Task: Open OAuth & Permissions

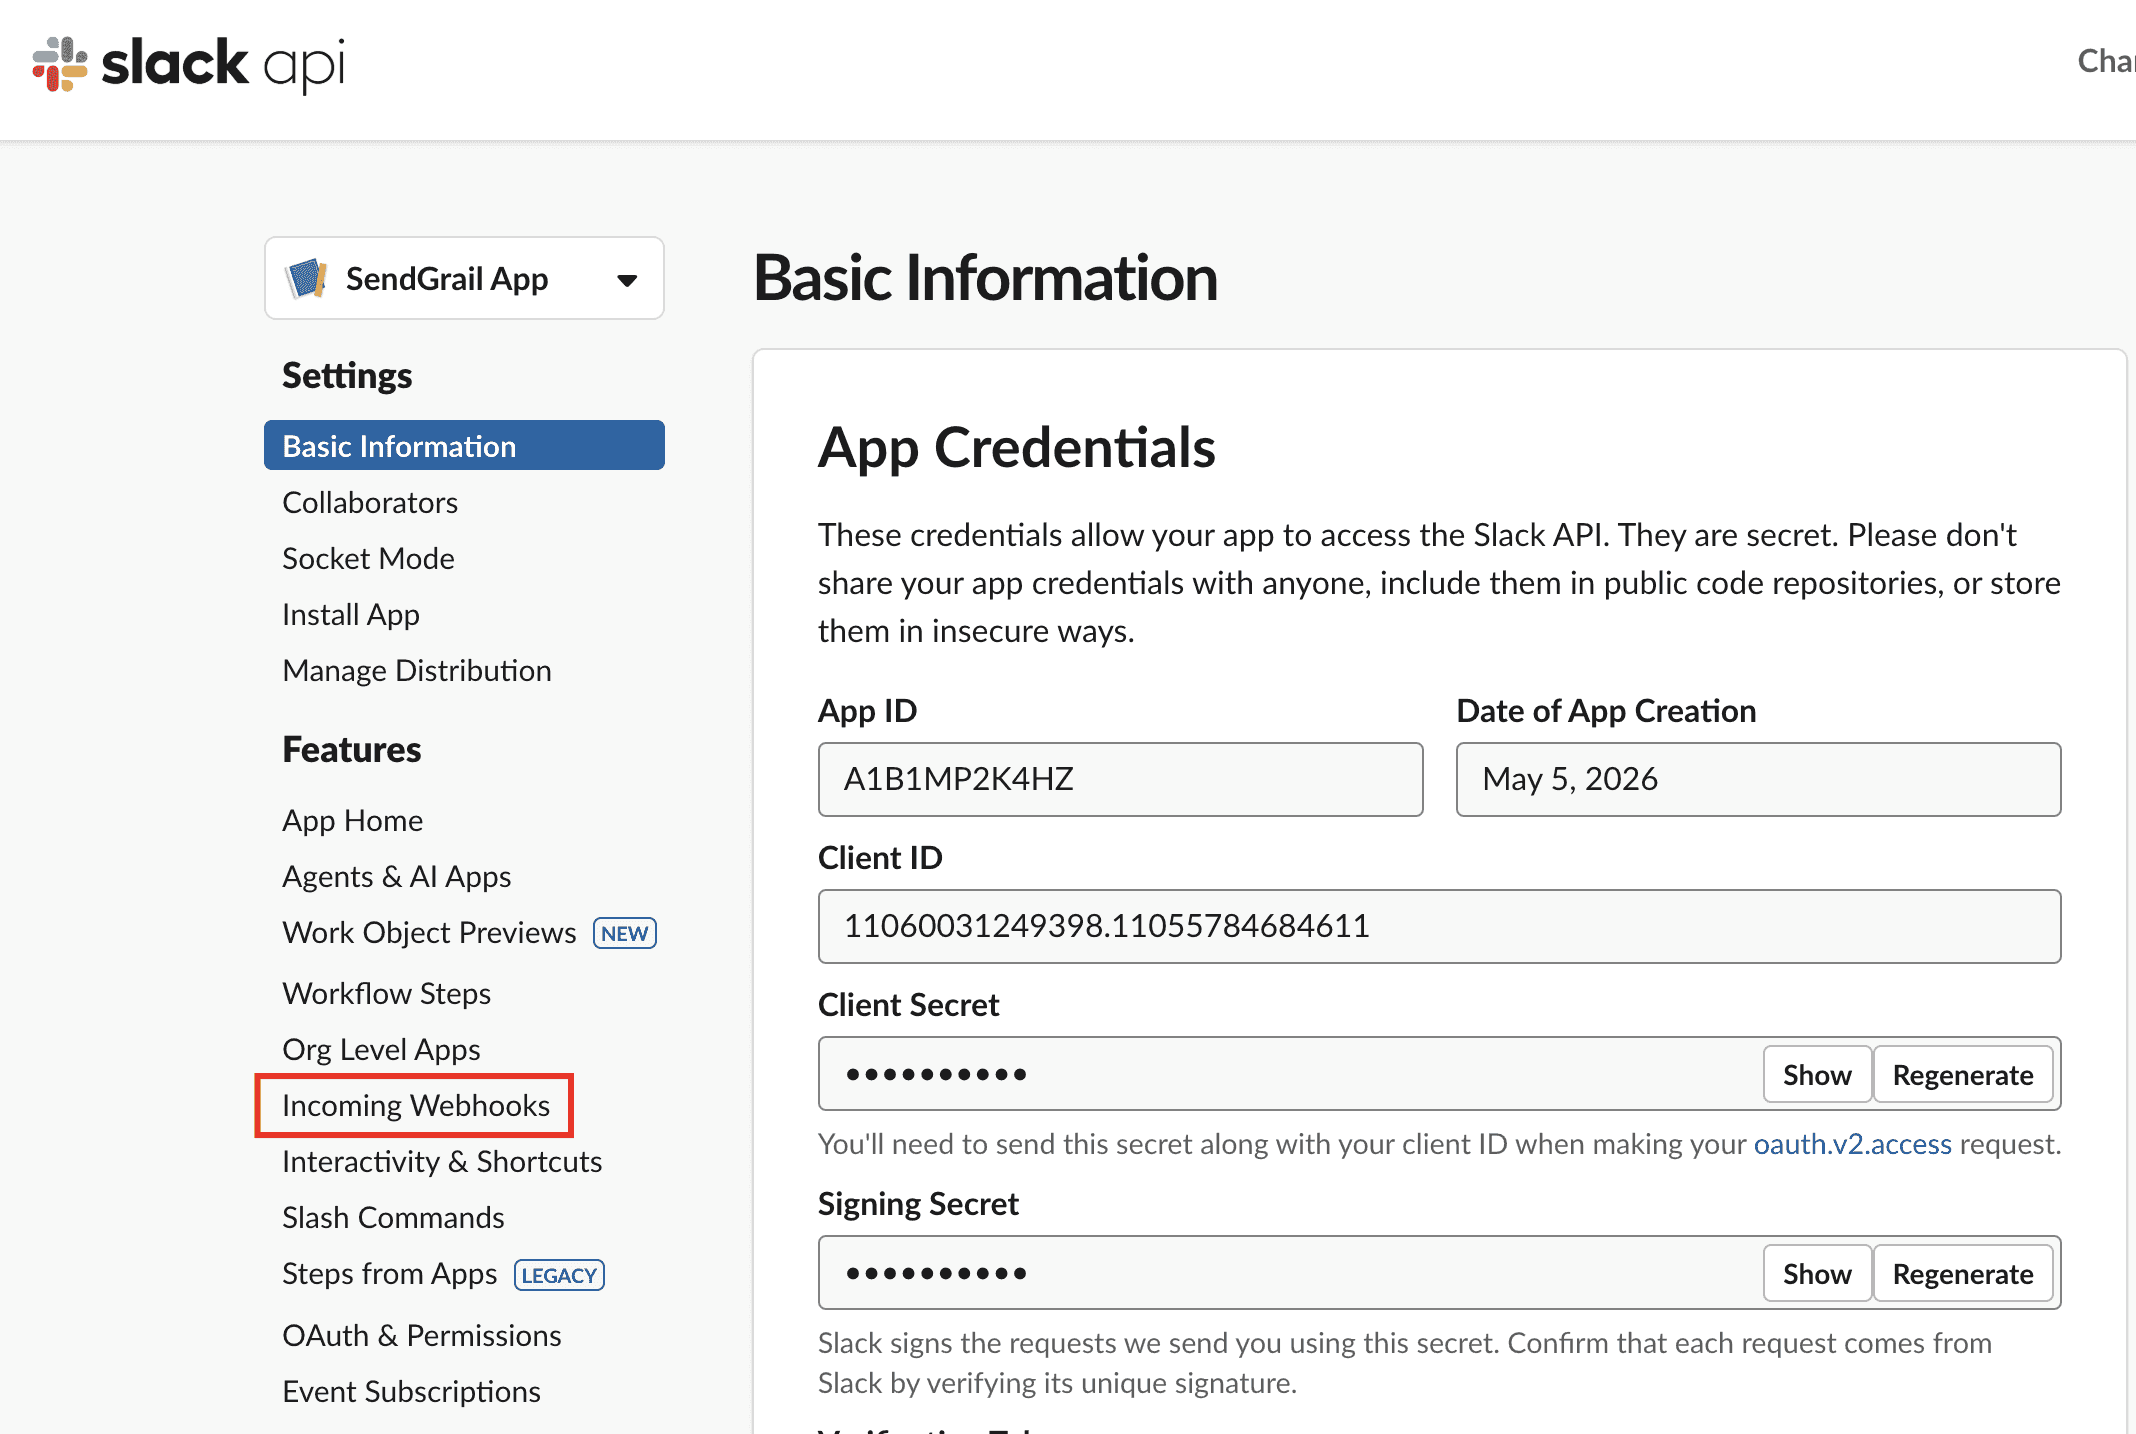Action: (421, 1335)
